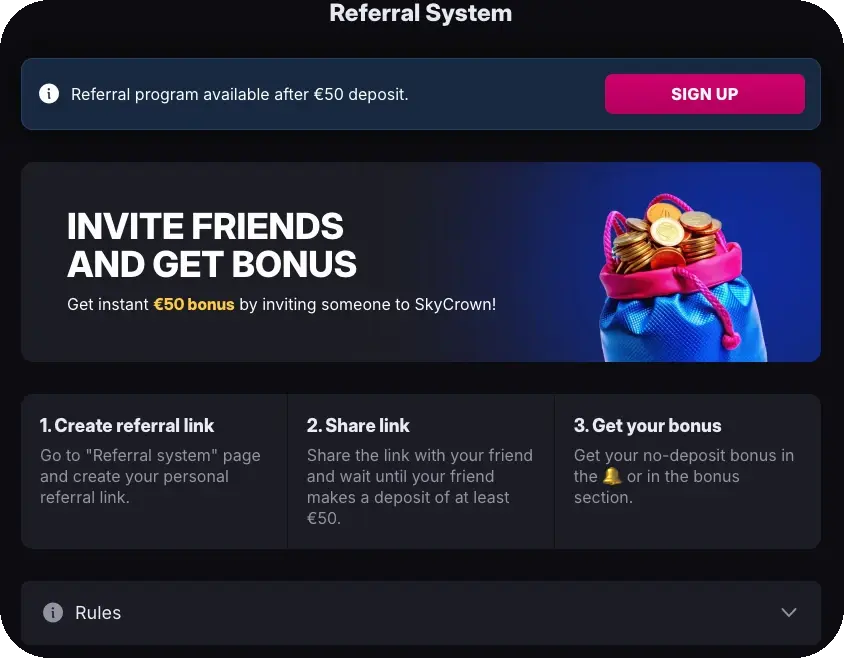Select the '1. Create referral link' step card

tap(153, 470)
